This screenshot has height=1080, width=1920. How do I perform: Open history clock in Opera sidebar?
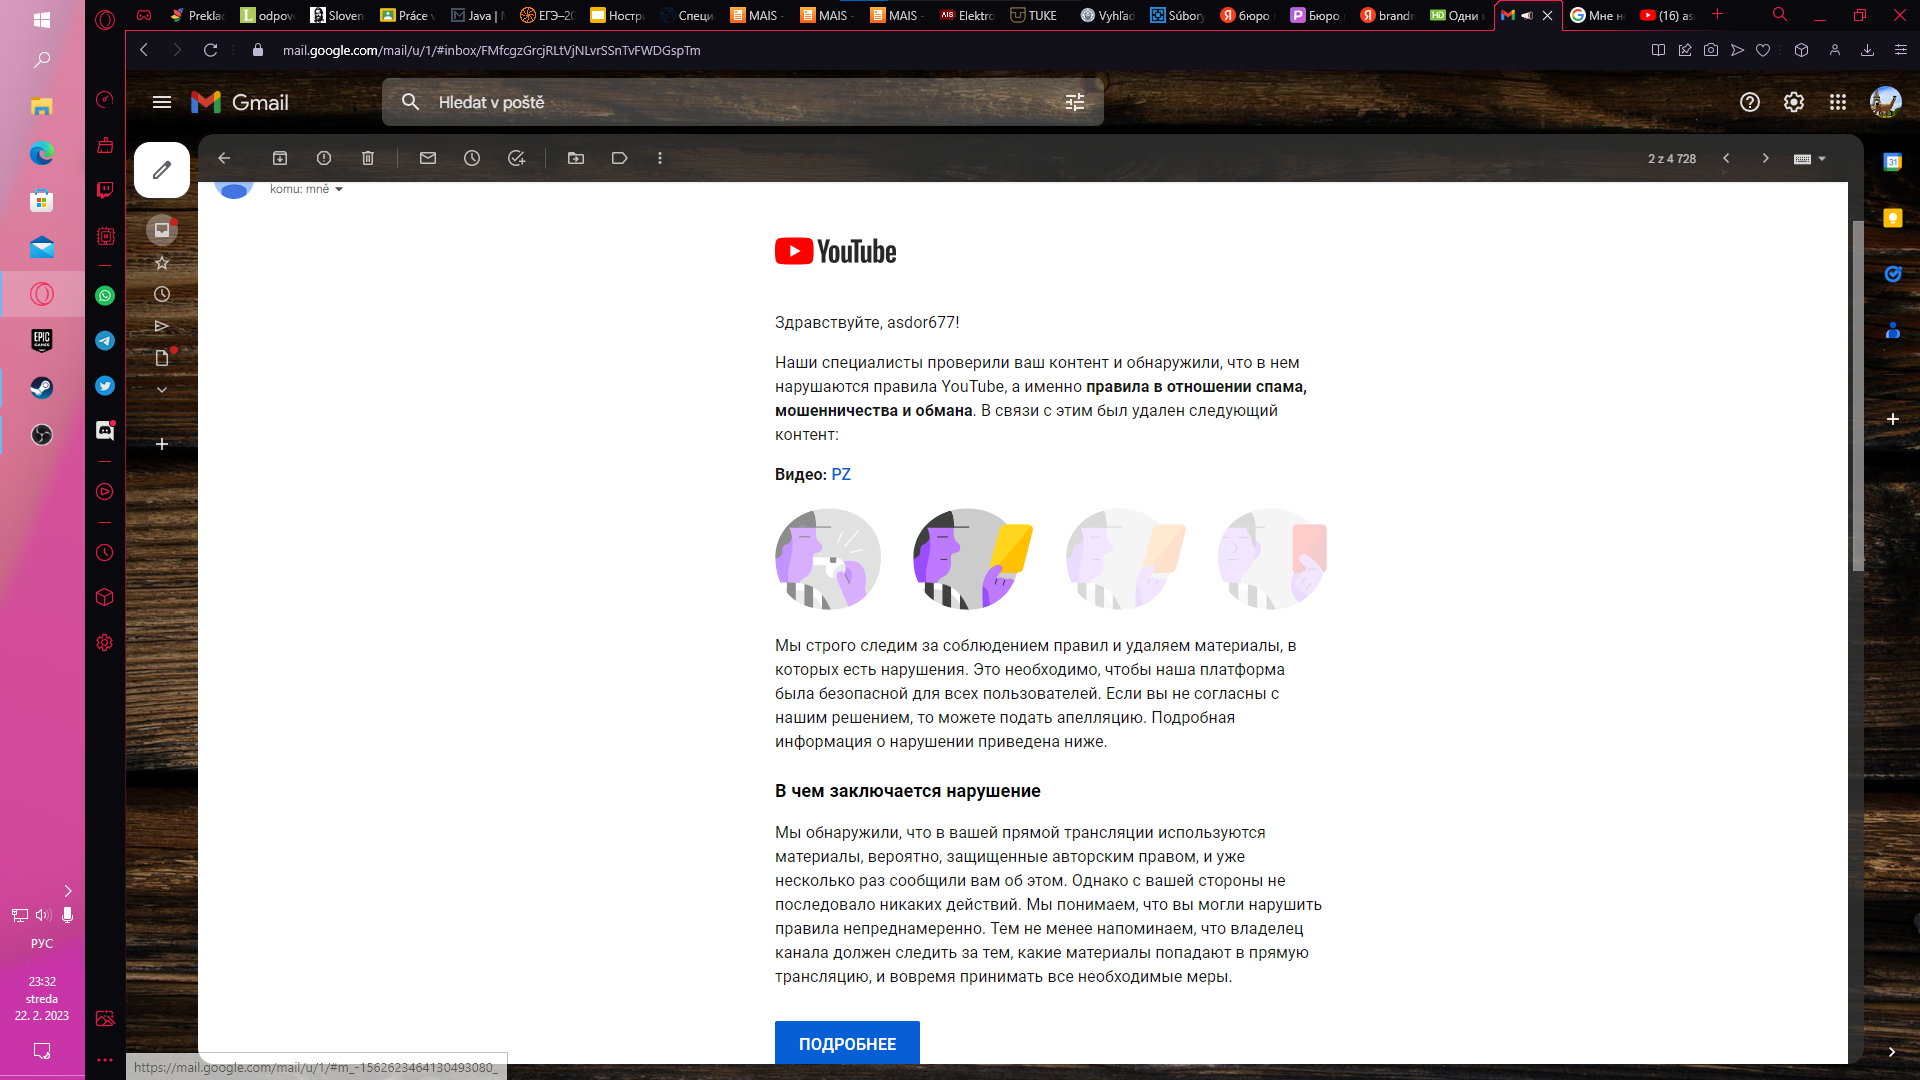(105, 553)
